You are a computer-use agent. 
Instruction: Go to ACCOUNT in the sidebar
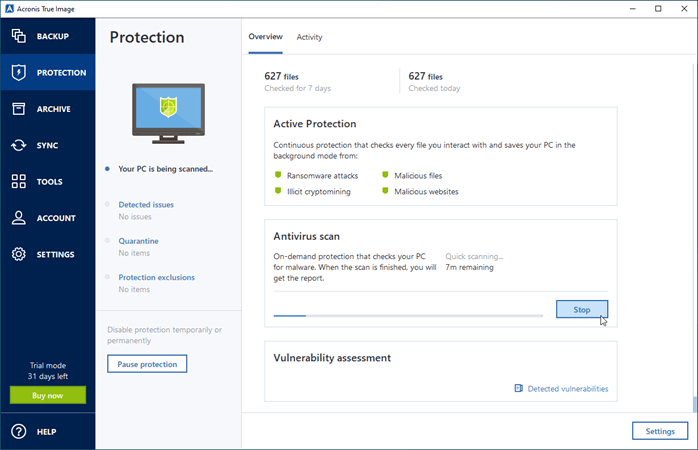click(48, 218)
